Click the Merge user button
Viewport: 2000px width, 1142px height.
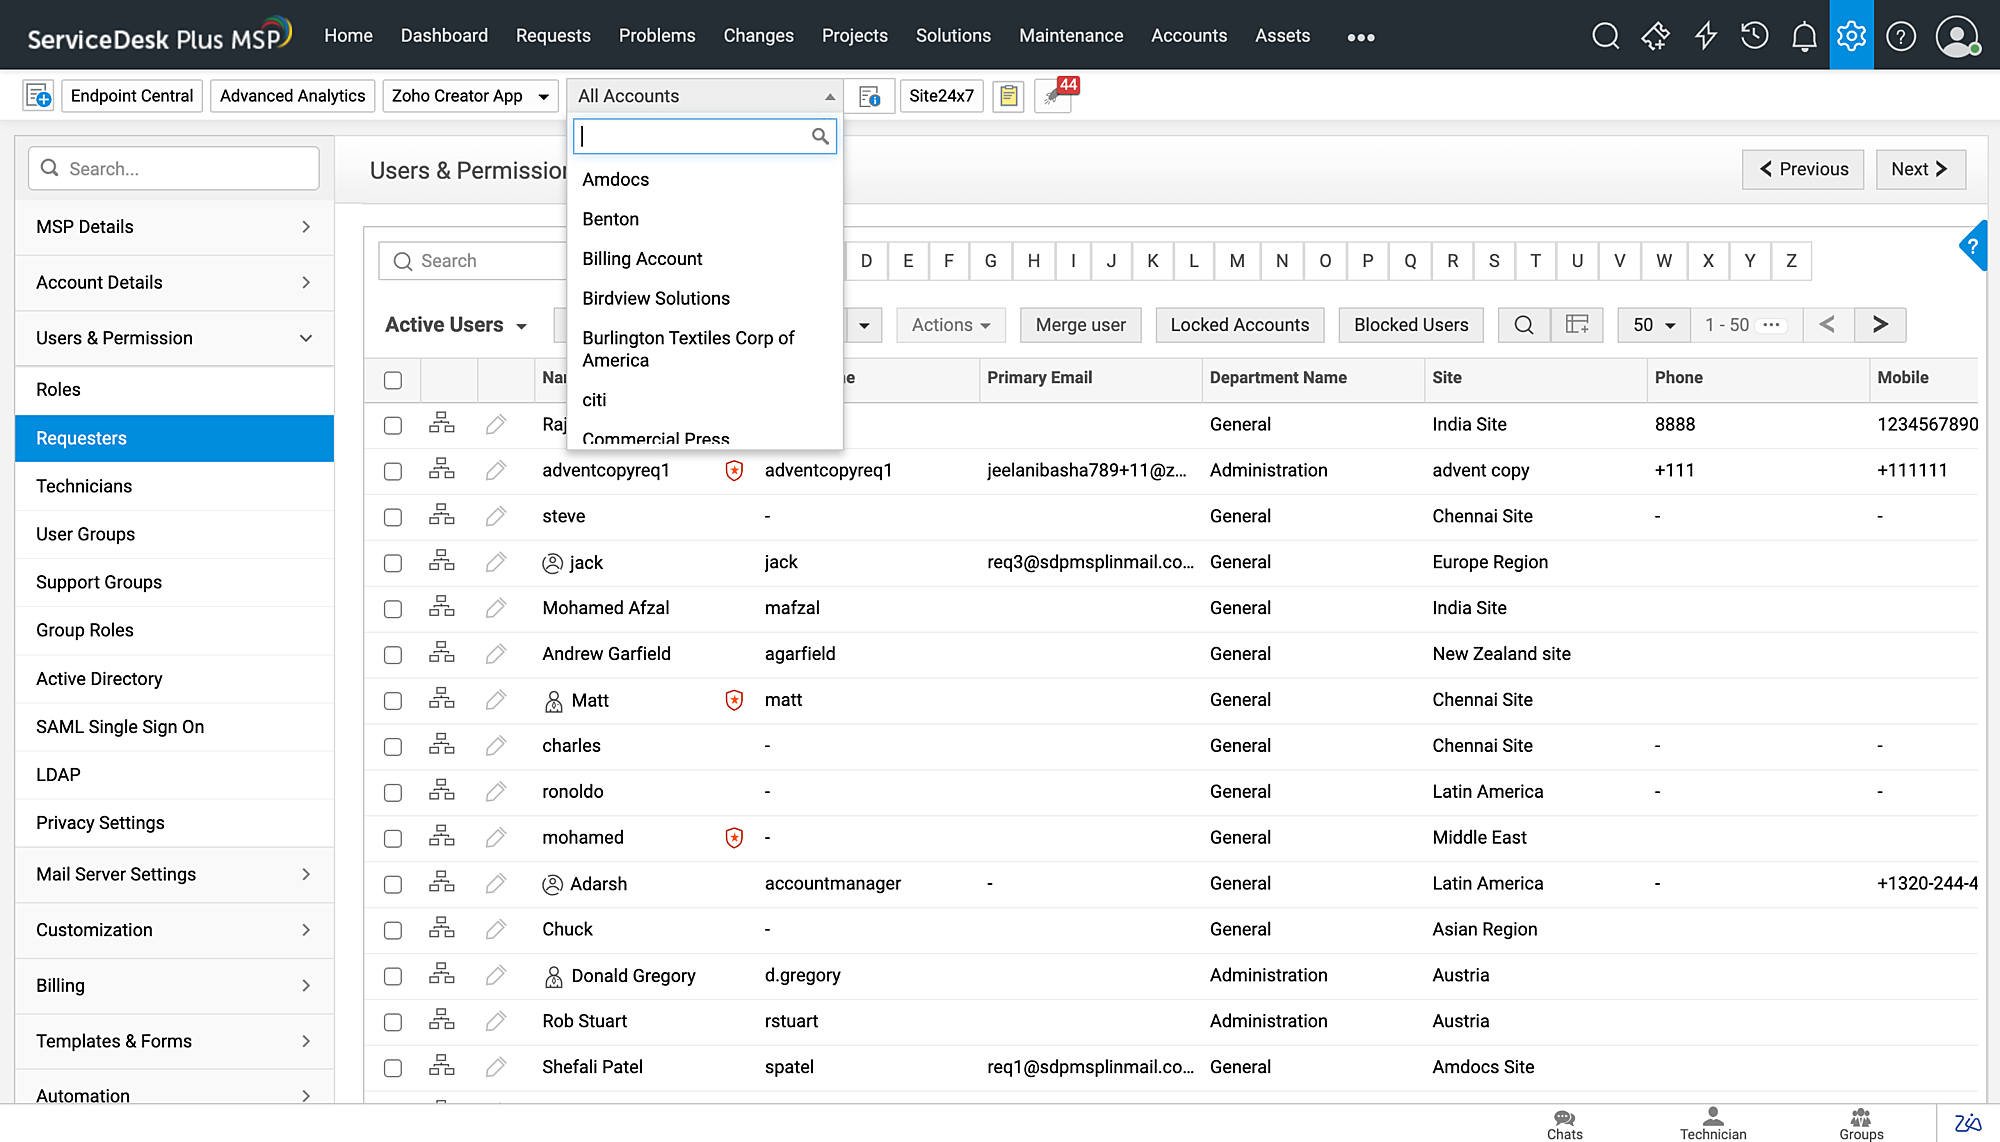coord(1080,325)
